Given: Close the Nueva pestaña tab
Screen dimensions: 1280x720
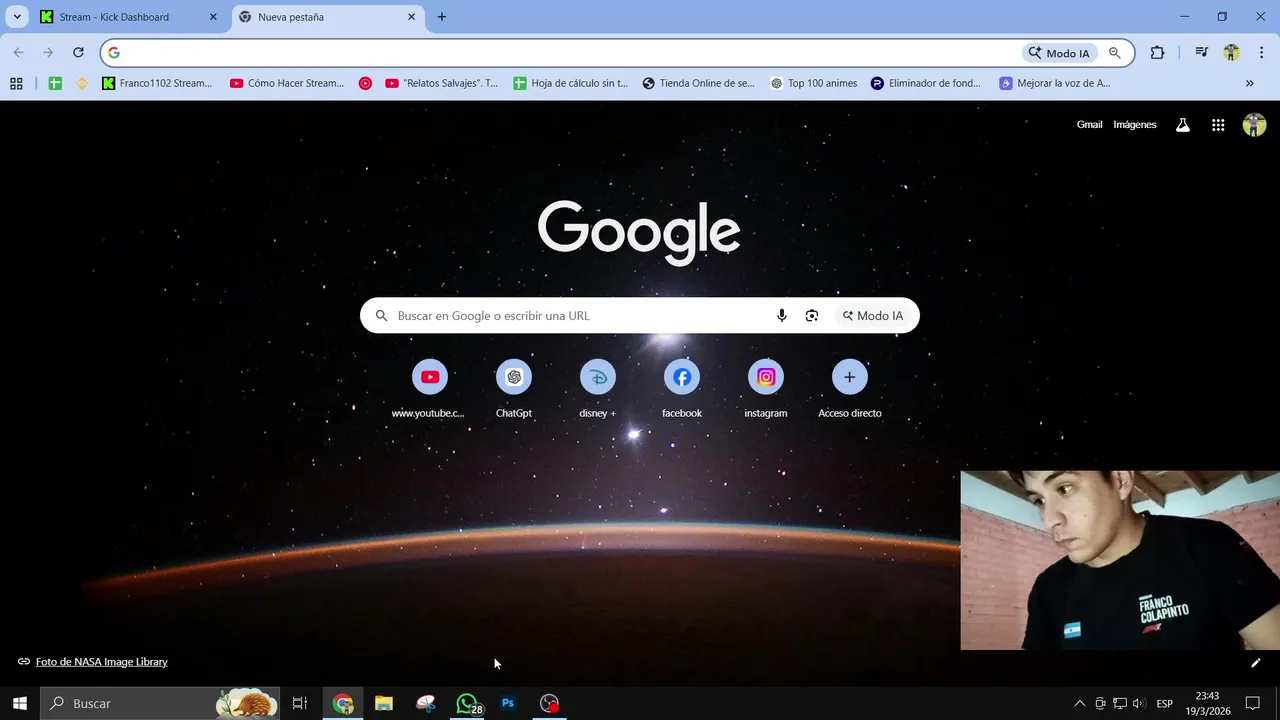Looking at the screenshot, I should 411,17.
